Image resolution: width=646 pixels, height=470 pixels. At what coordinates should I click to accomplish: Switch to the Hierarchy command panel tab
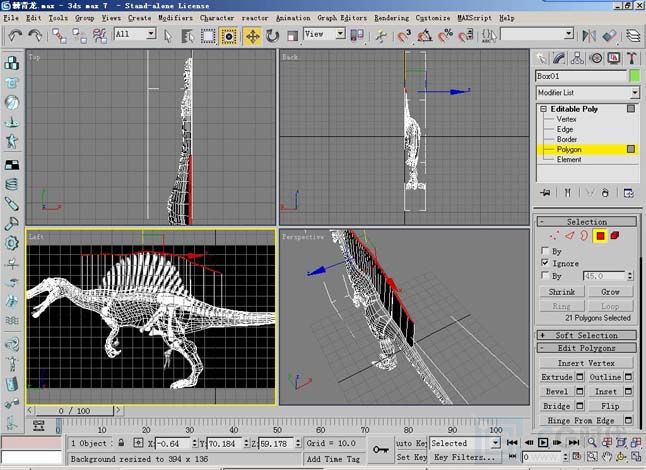(x=577, y=58)
